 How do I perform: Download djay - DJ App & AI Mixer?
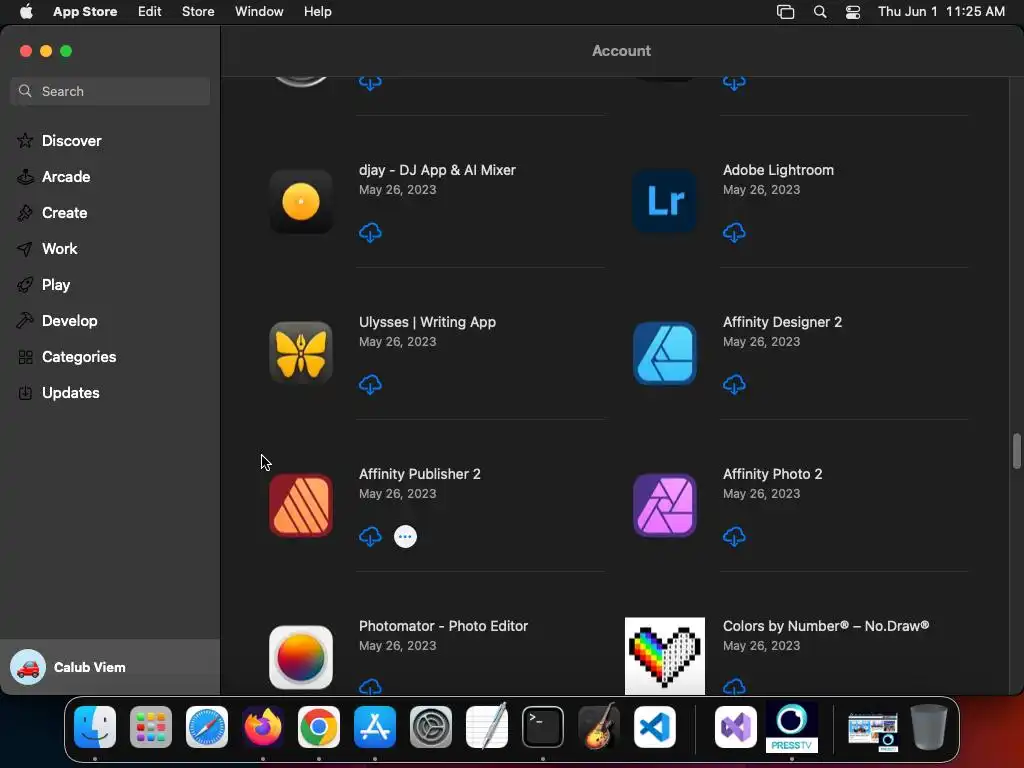click(x=370, y=232)
